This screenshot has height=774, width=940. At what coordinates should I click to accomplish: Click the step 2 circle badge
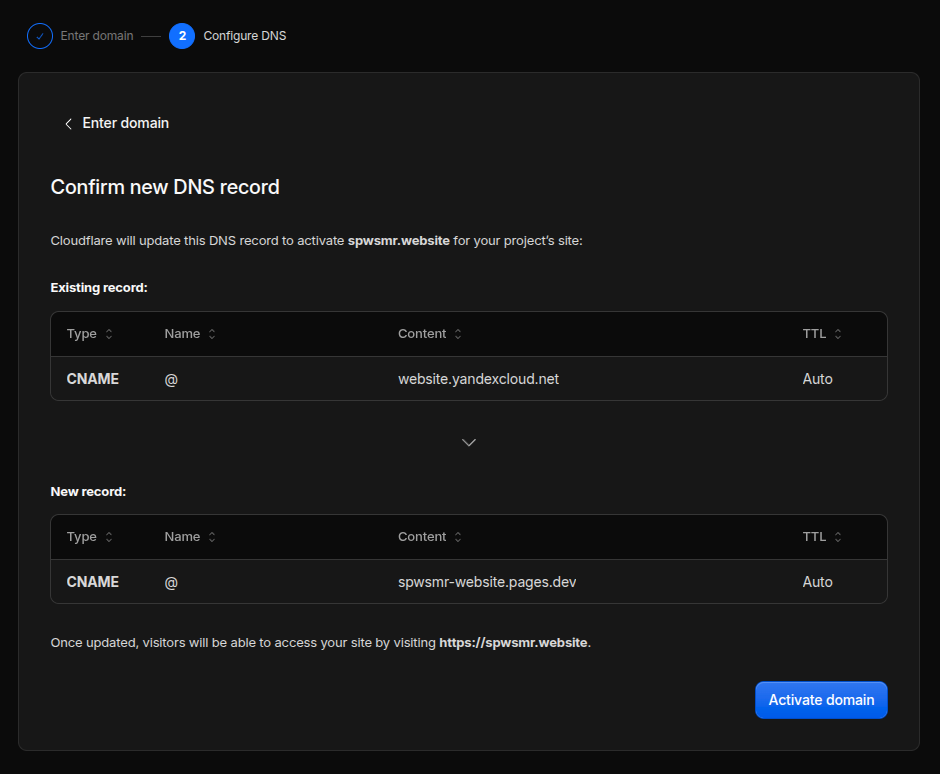[x=182, y=36]
